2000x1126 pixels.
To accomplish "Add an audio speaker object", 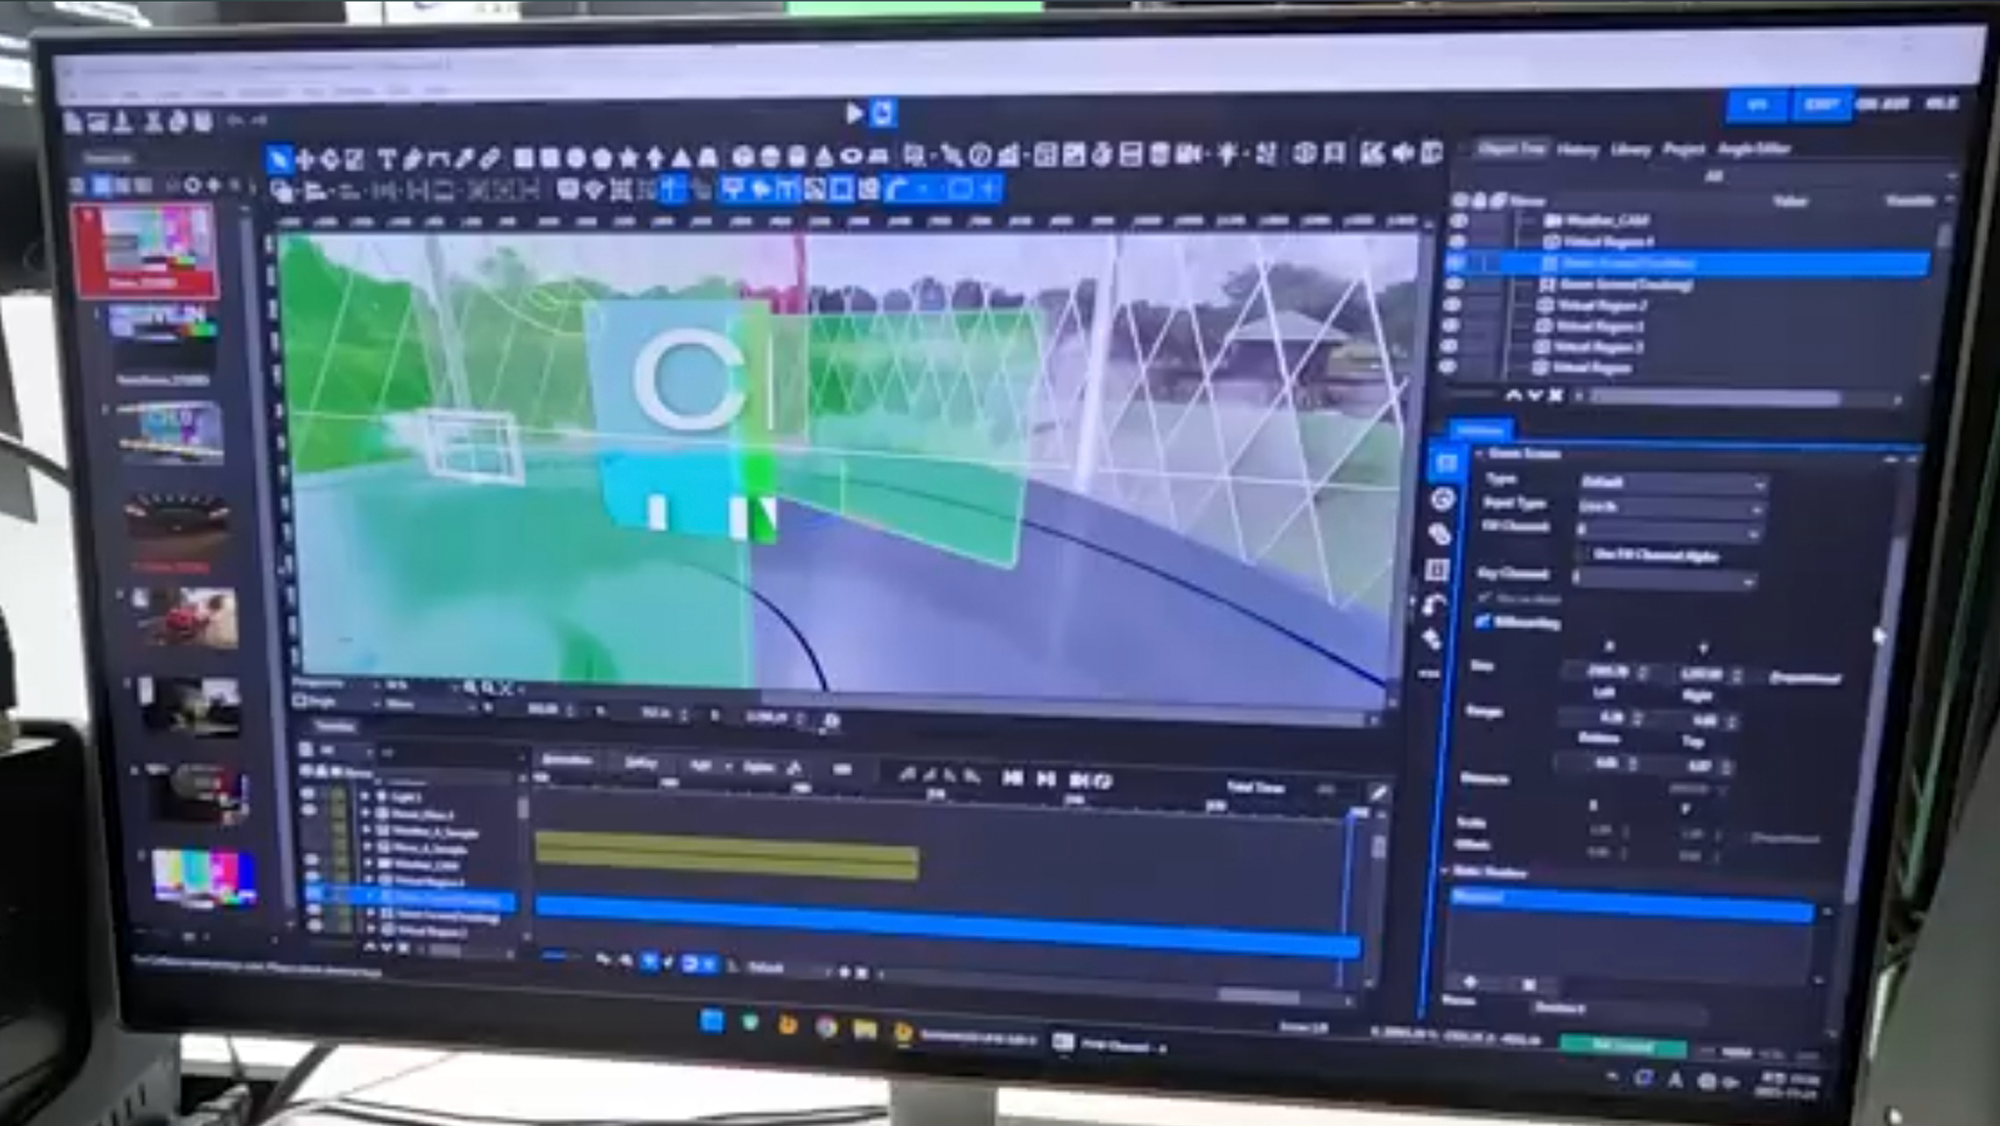I will tap(1403, 152).
